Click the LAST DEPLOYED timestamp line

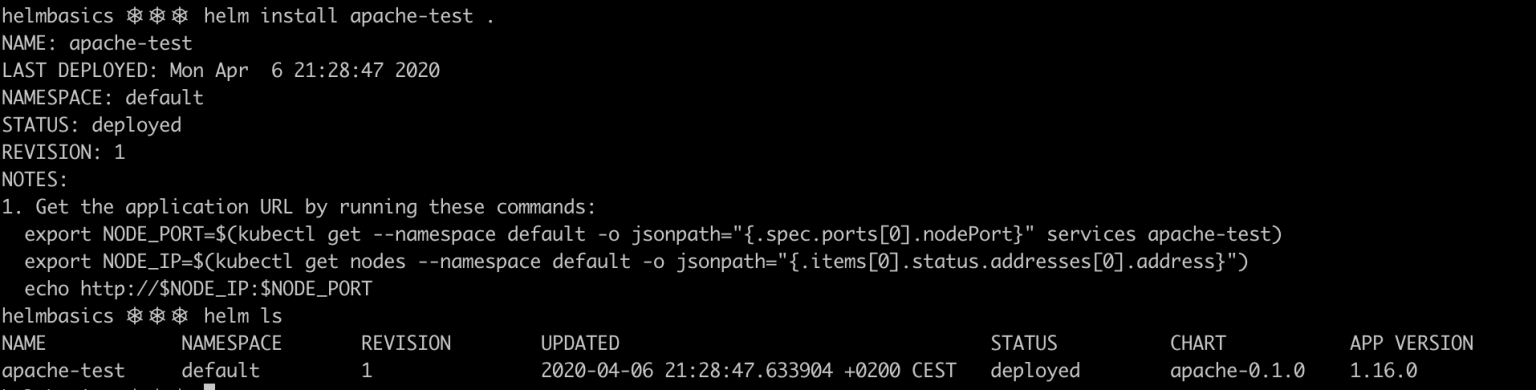pos(221,71)
